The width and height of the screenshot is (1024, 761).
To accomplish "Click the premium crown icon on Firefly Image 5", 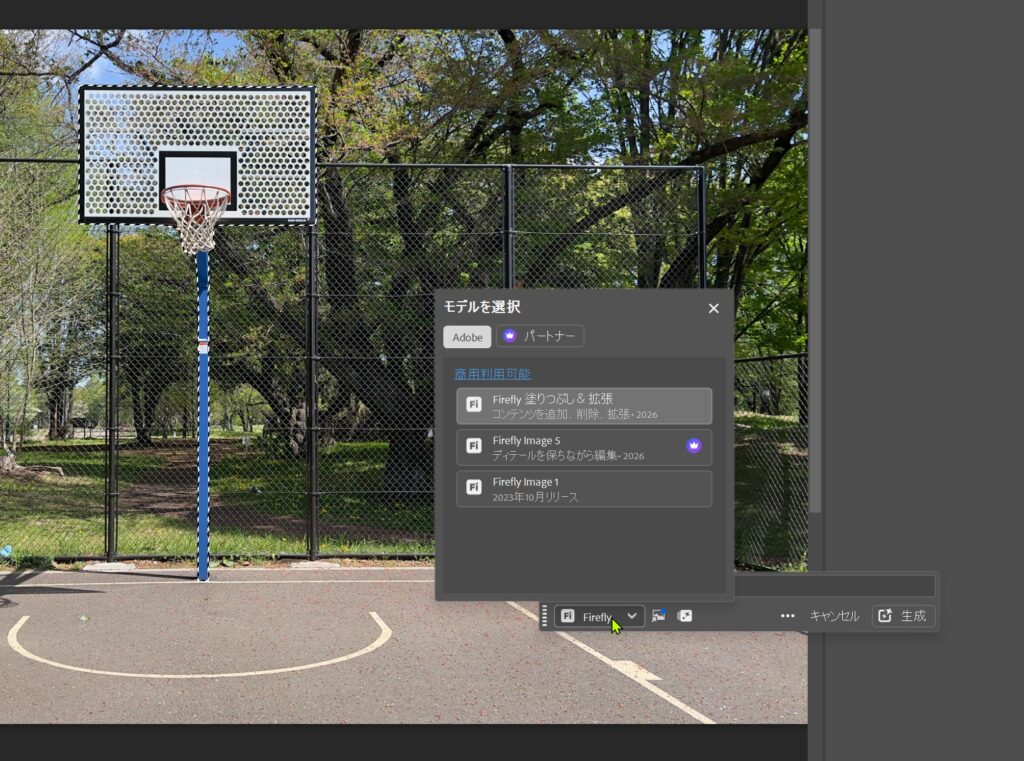I will 694,445.
